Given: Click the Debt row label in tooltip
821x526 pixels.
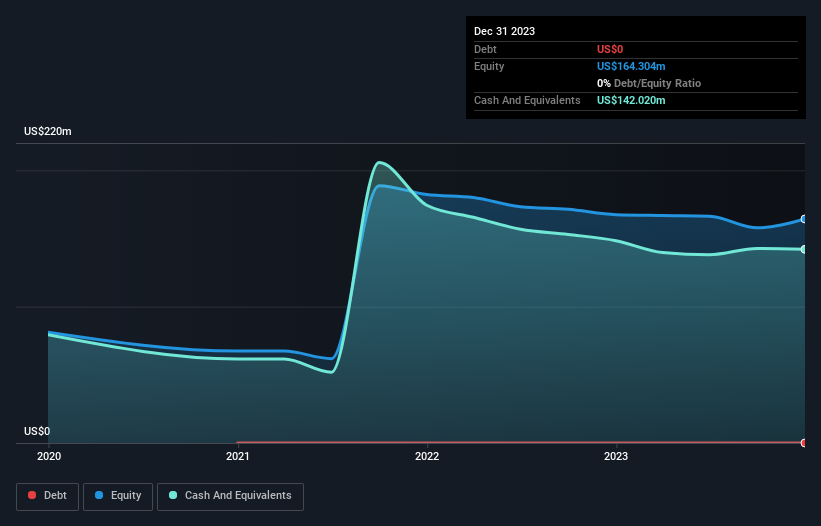Looking at the screenshot, I should click(485, 49).
